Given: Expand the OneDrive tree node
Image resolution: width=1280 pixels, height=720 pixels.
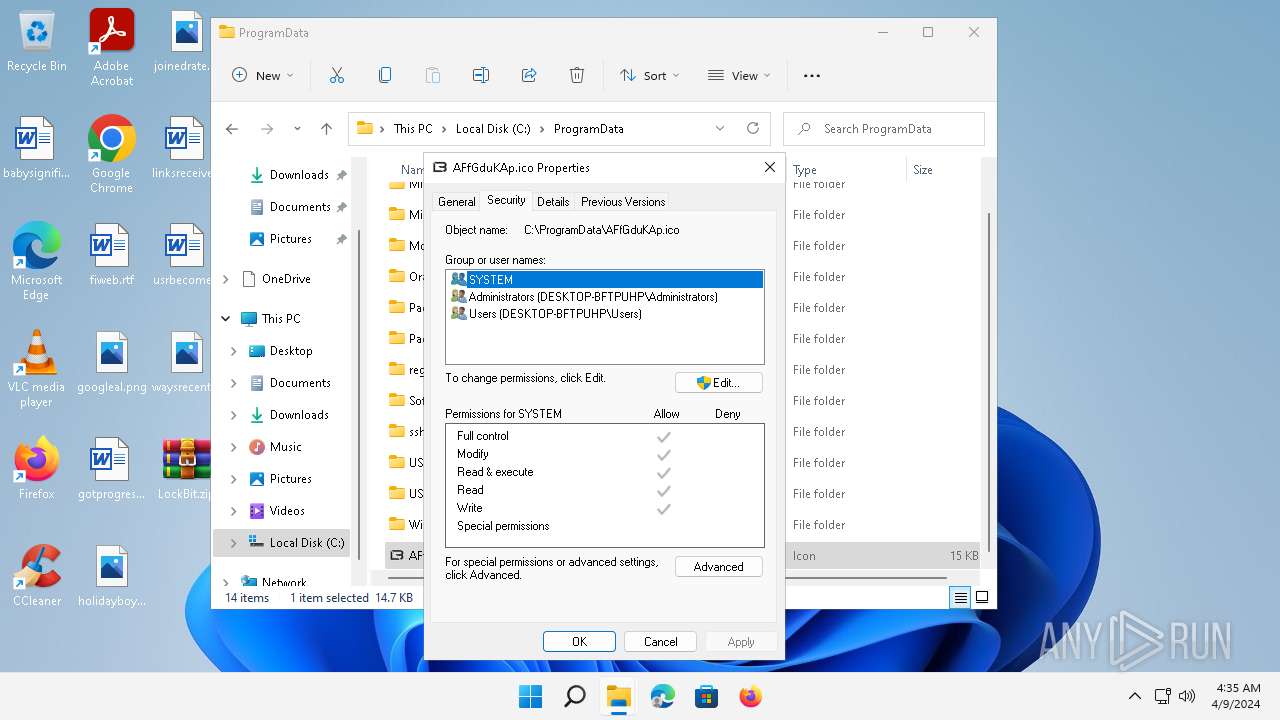Looking at the screenshot, I should pos(226,279).
